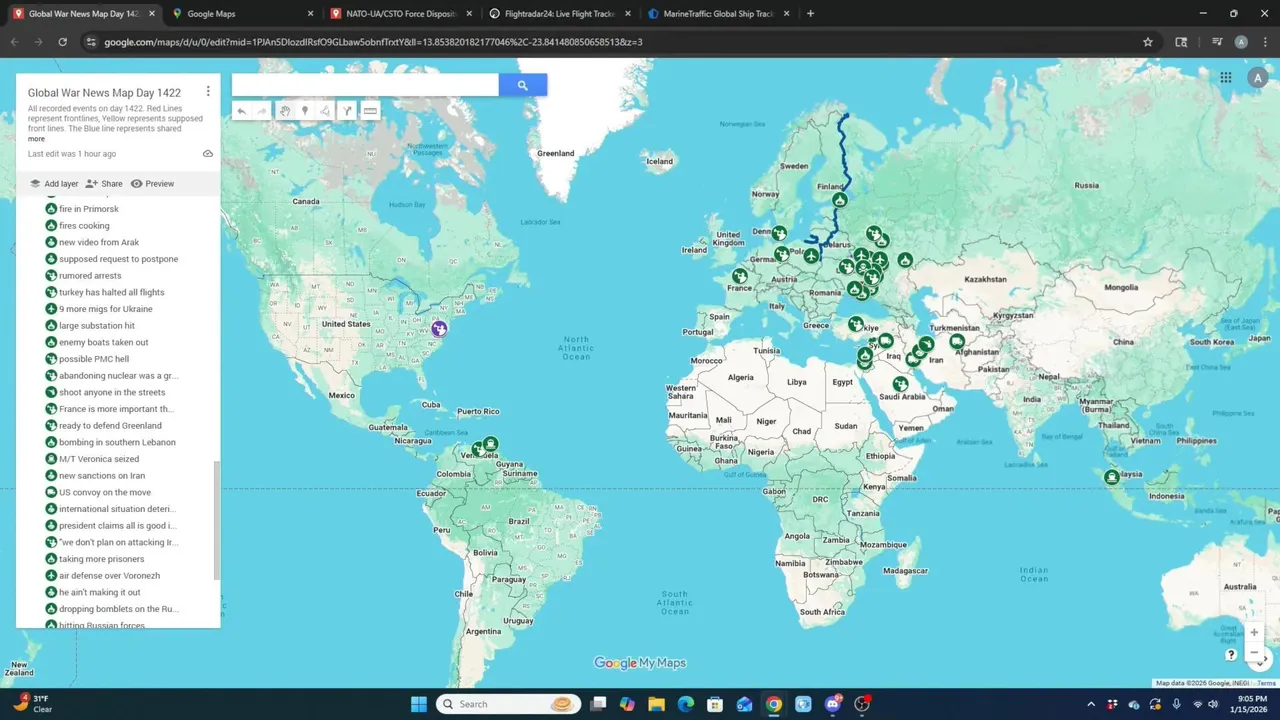Click the green marker over France
The image size is (1280, 720).
pyautogui.click(x=739, y=276)
